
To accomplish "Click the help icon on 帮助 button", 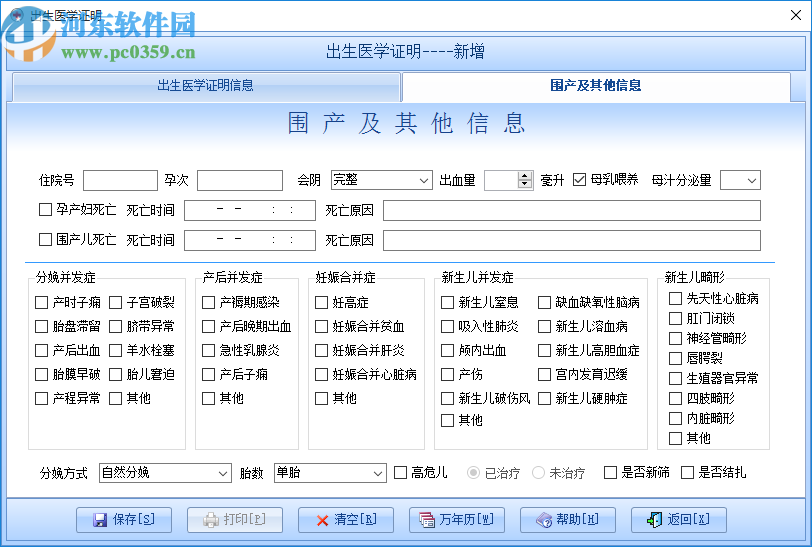I will pyautogui.click(x=544, y=520).
